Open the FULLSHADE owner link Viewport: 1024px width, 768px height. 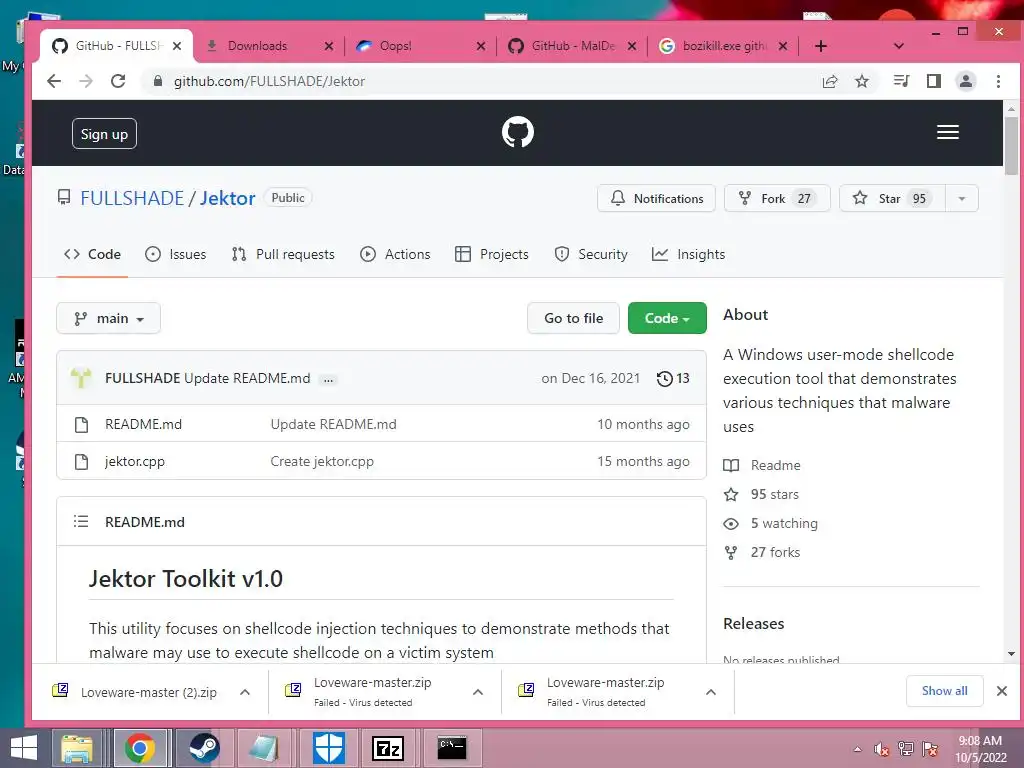(132, 198)
